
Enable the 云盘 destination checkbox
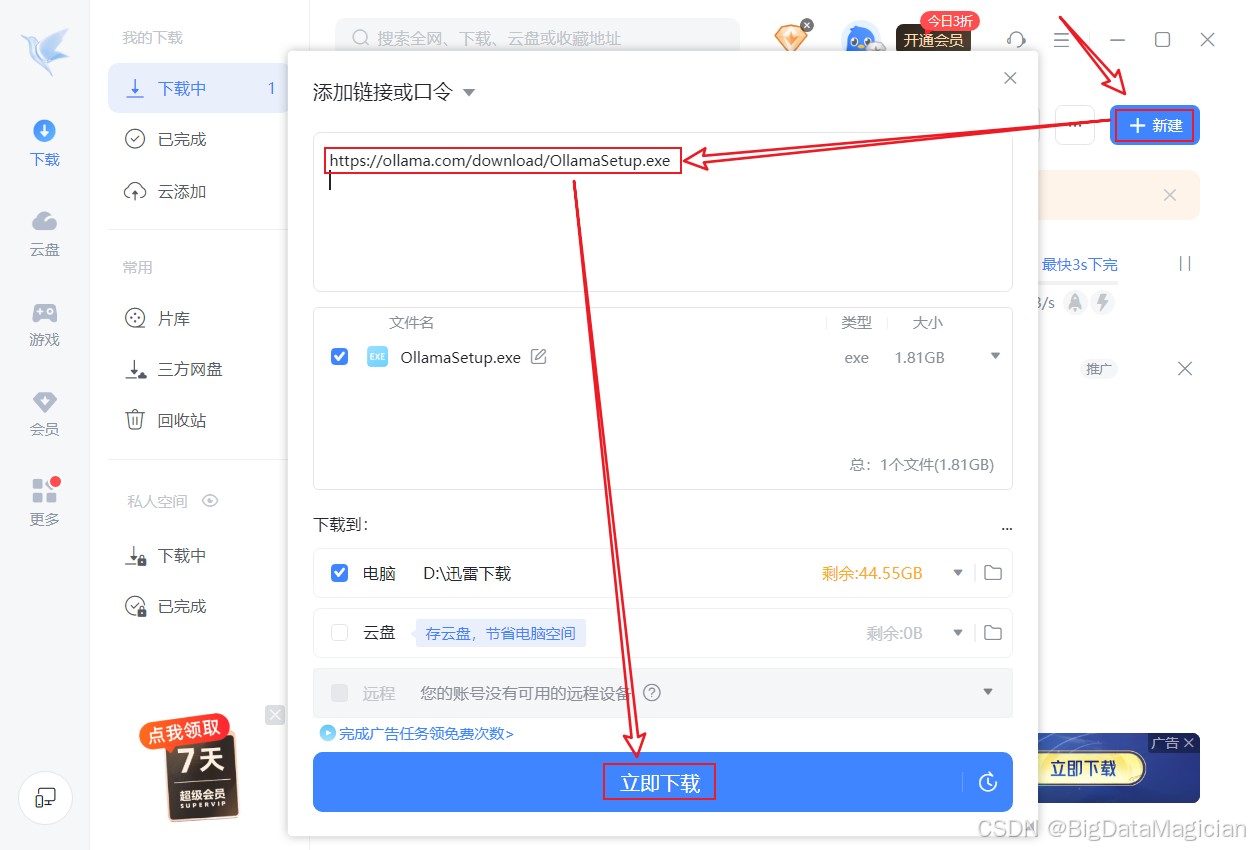[x=340, y=633]
